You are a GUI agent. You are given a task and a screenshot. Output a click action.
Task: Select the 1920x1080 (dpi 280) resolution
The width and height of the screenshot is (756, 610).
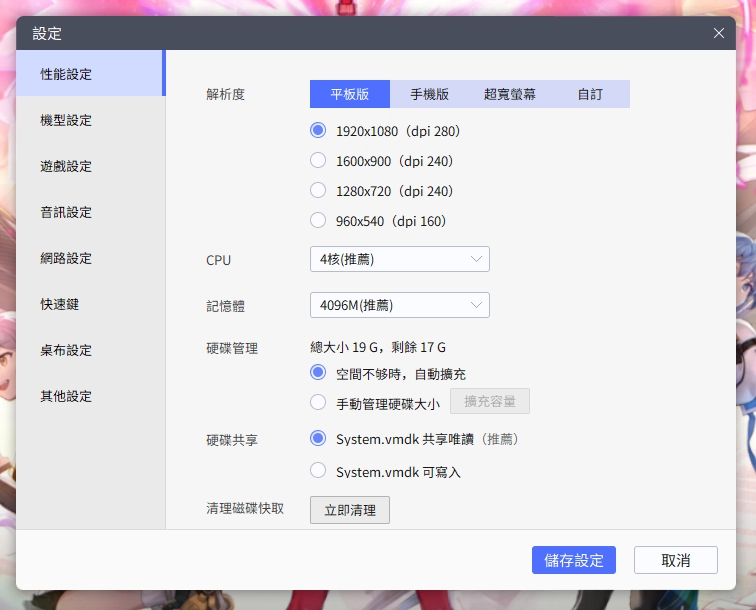pyautogui.click(x=319, y=130)
